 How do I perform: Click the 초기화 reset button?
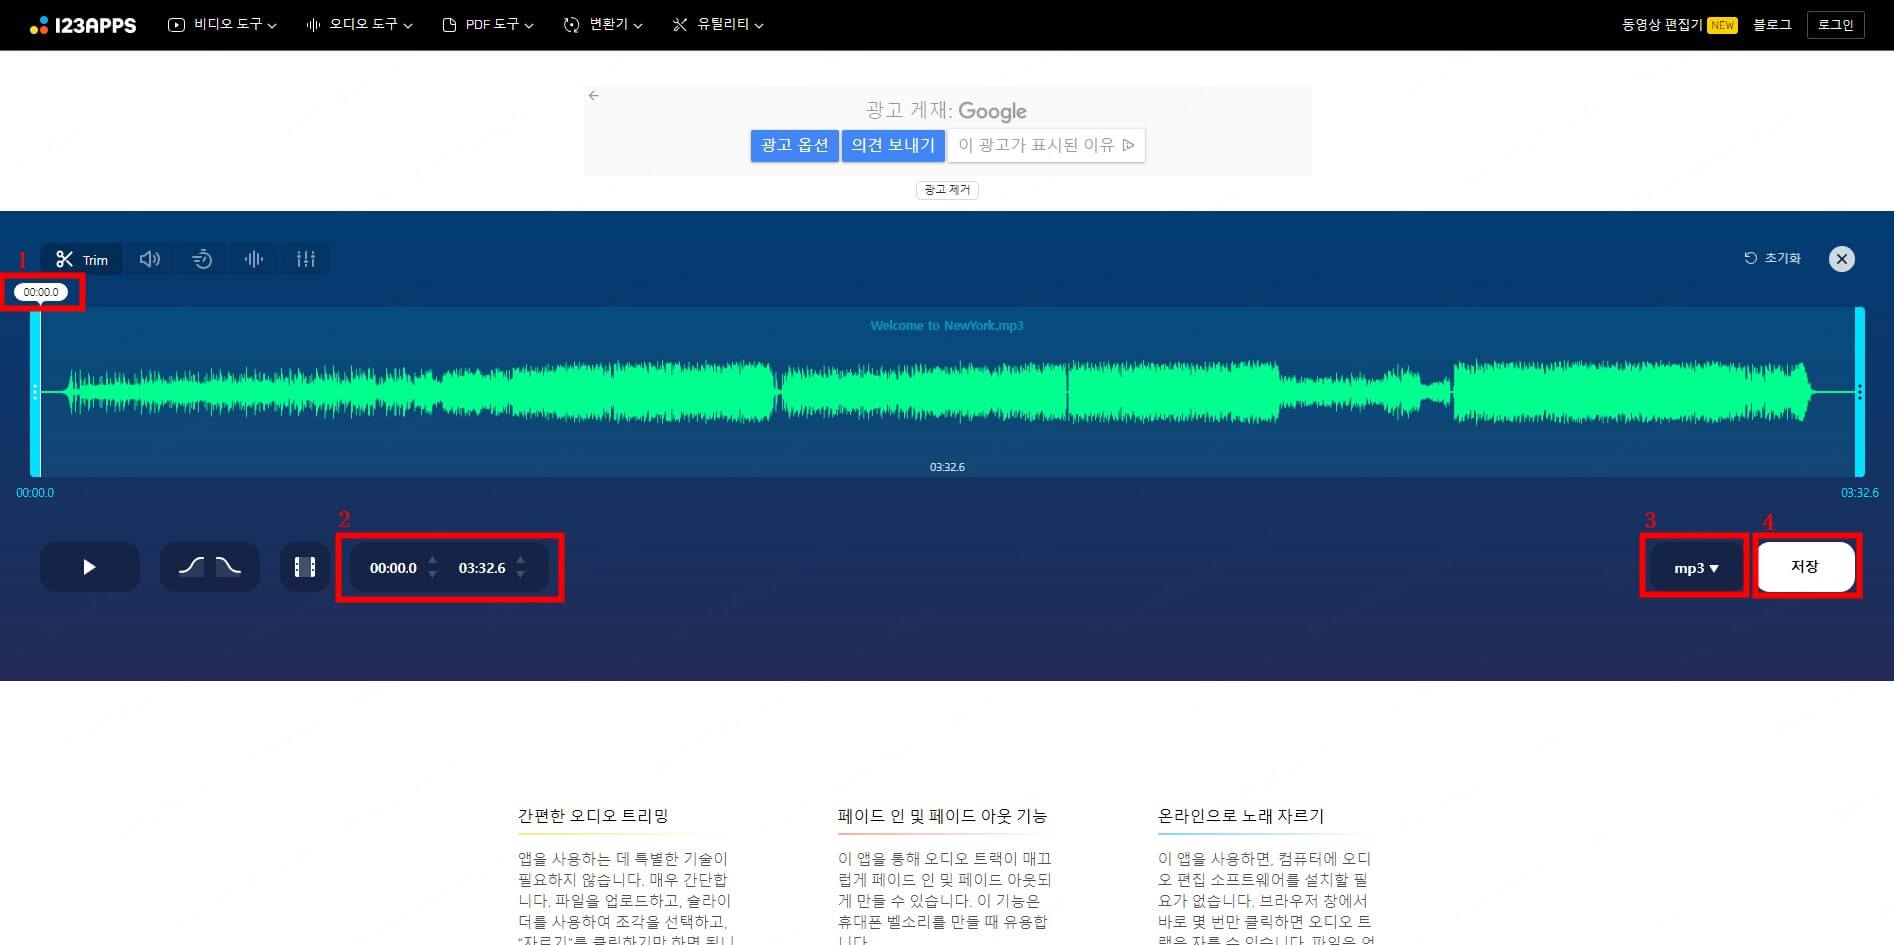click(x=1772, y=258)
